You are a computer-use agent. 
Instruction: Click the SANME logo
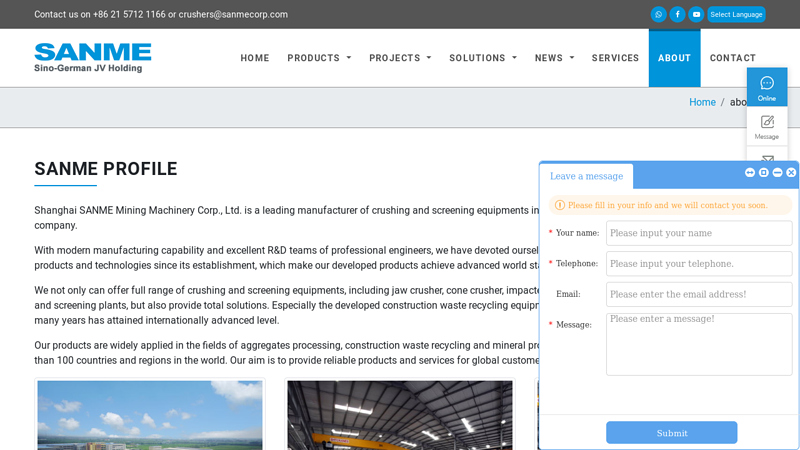click(x=93, y=58)
